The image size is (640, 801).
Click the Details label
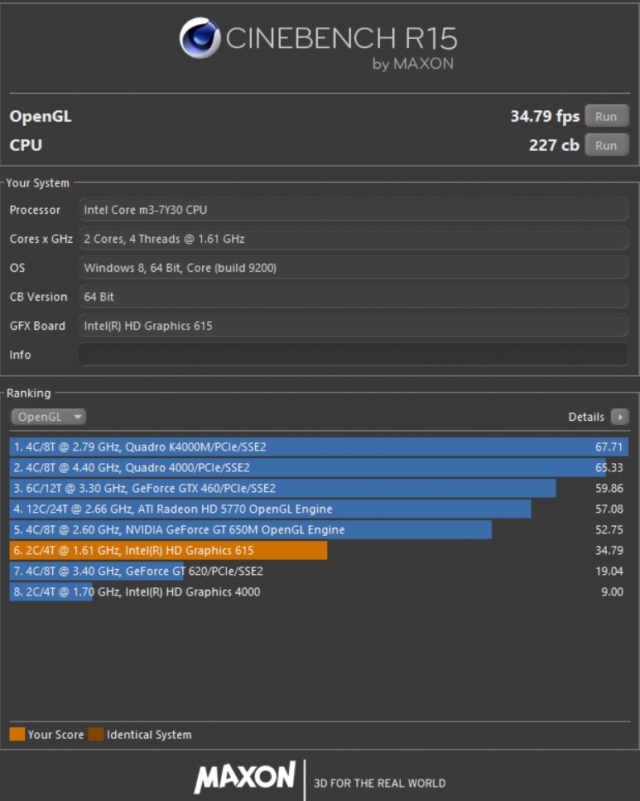586,417
